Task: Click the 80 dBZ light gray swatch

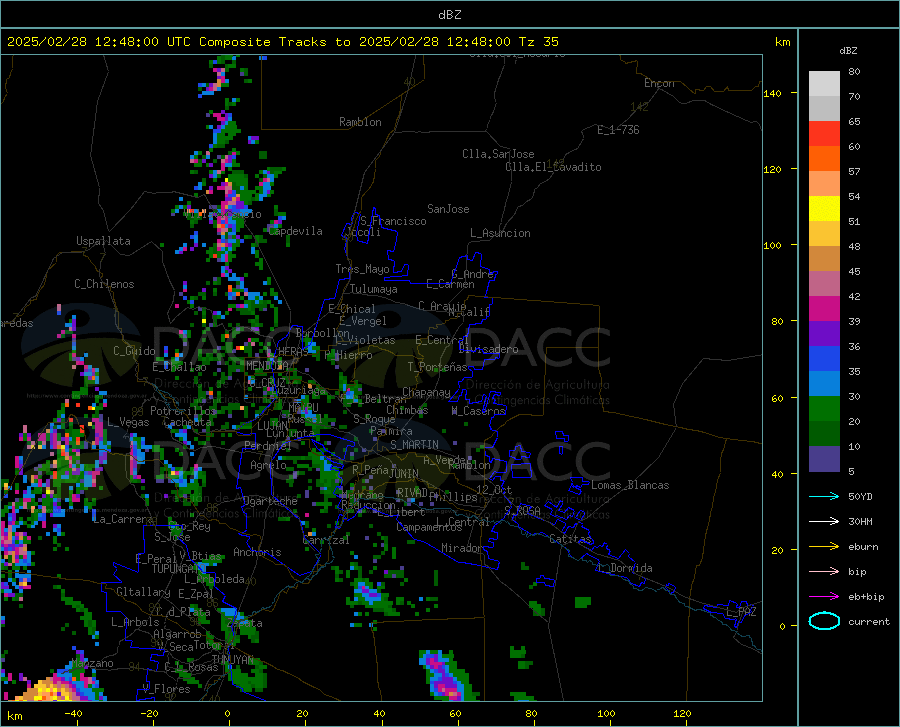Action: pyautogui.click(x=824, y=84)
